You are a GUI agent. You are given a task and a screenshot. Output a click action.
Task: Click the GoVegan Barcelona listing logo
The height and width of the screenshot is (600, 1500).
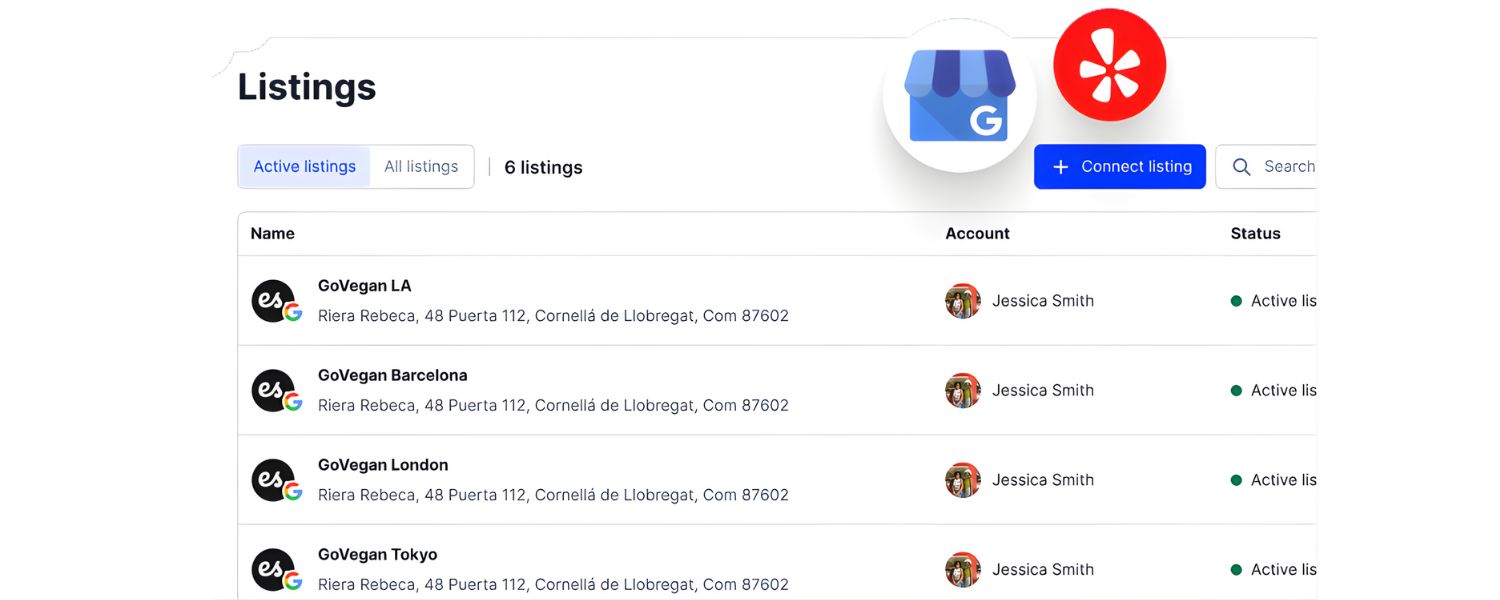(x=274, y=391)
